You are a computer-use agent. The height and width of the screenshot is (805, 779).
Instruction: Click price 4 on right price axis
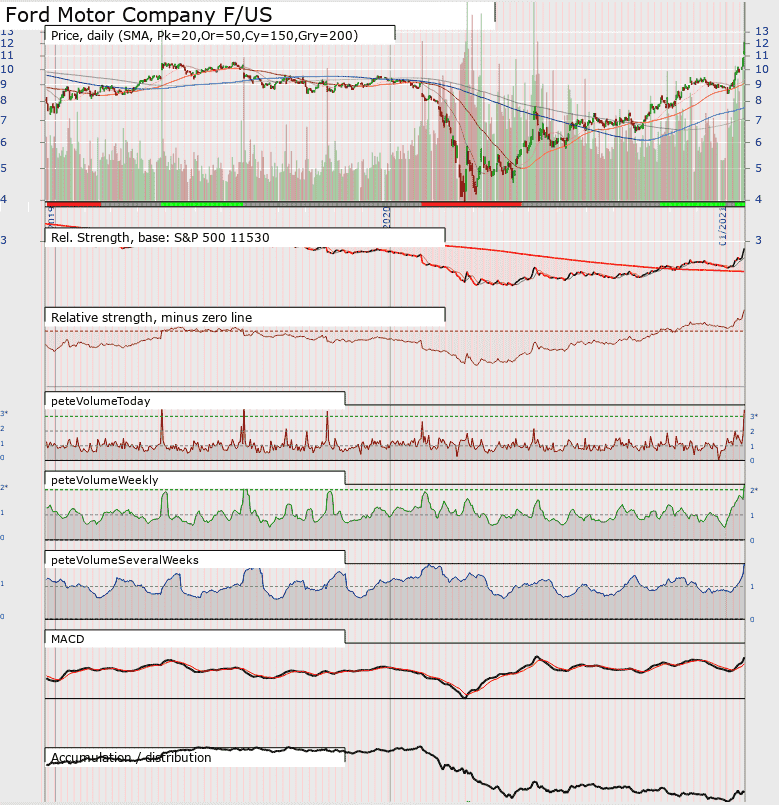point(758,199)
